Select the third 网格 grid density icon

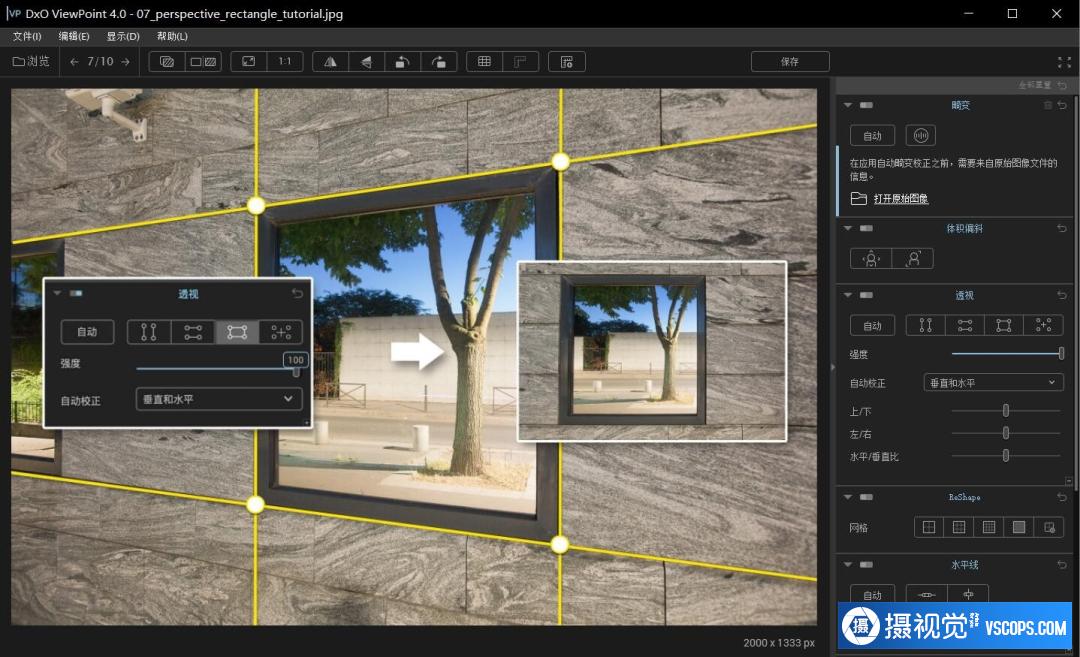(x=989, y=527)
